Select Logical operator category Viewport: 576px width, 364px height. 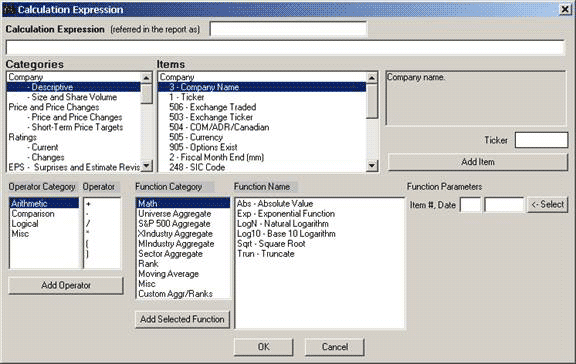click(44, 224)
